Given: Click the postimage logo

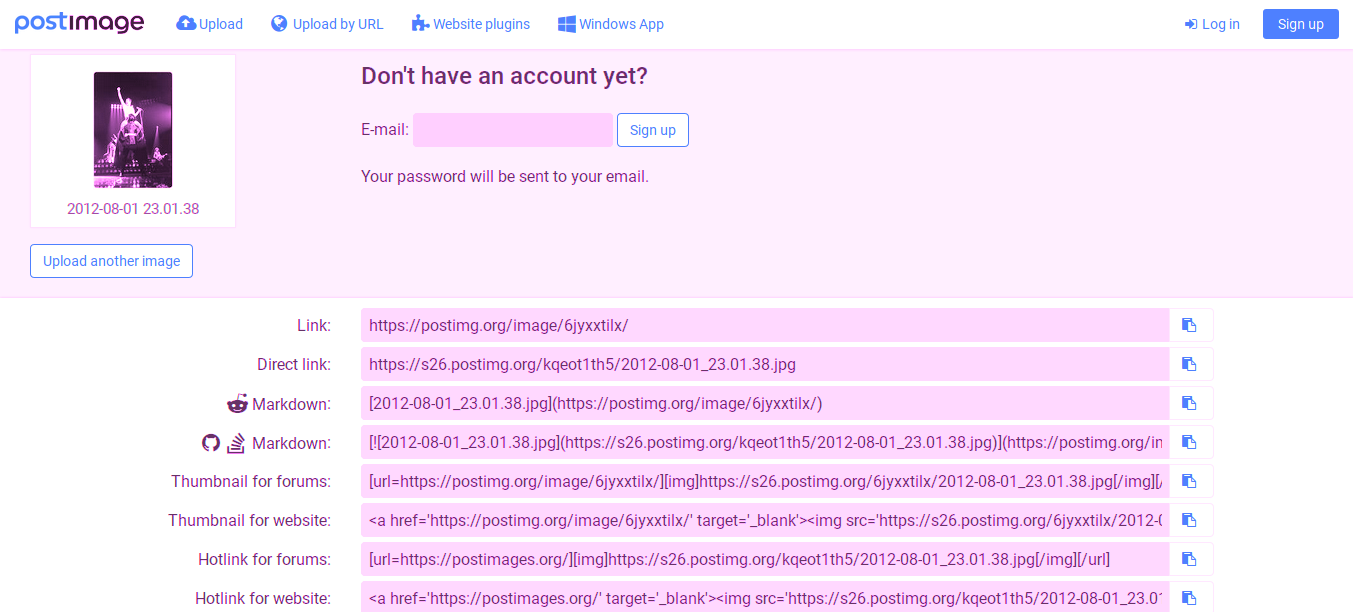Looking at the screenshot, I should [x=79, y=23].
